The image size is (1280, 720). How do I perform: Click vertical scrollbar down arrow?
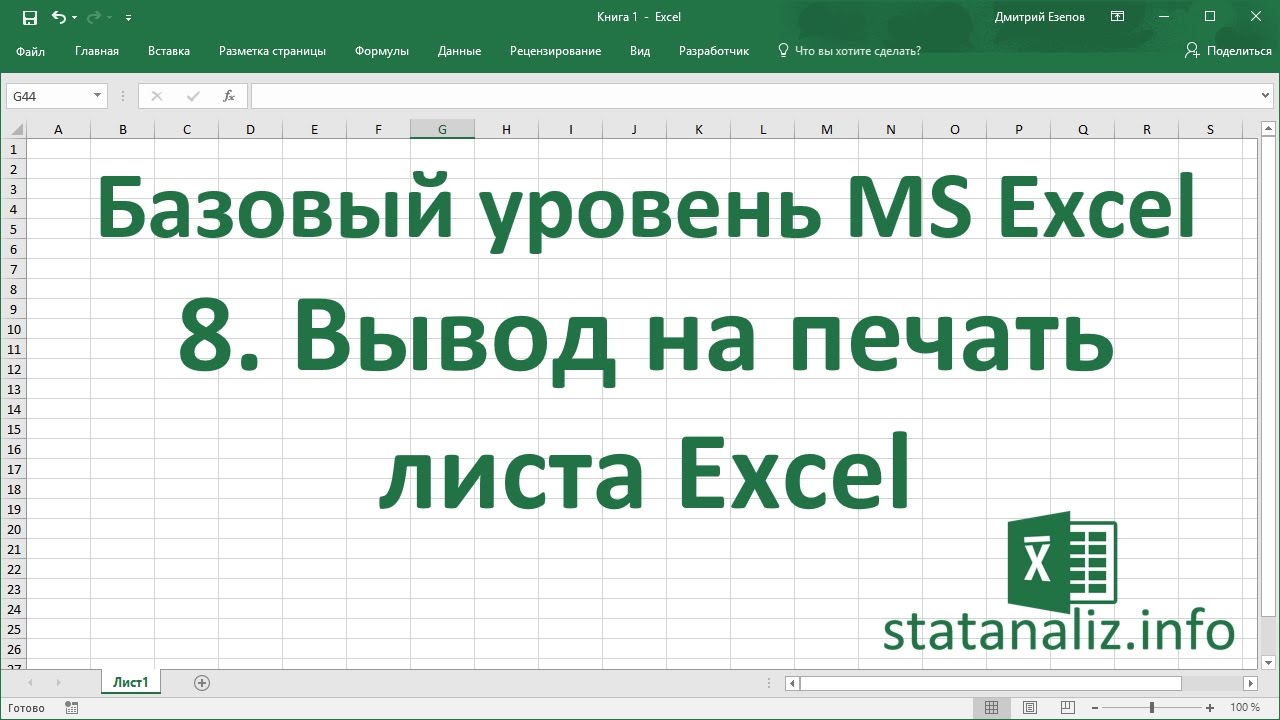click(x=1268, y=661)
